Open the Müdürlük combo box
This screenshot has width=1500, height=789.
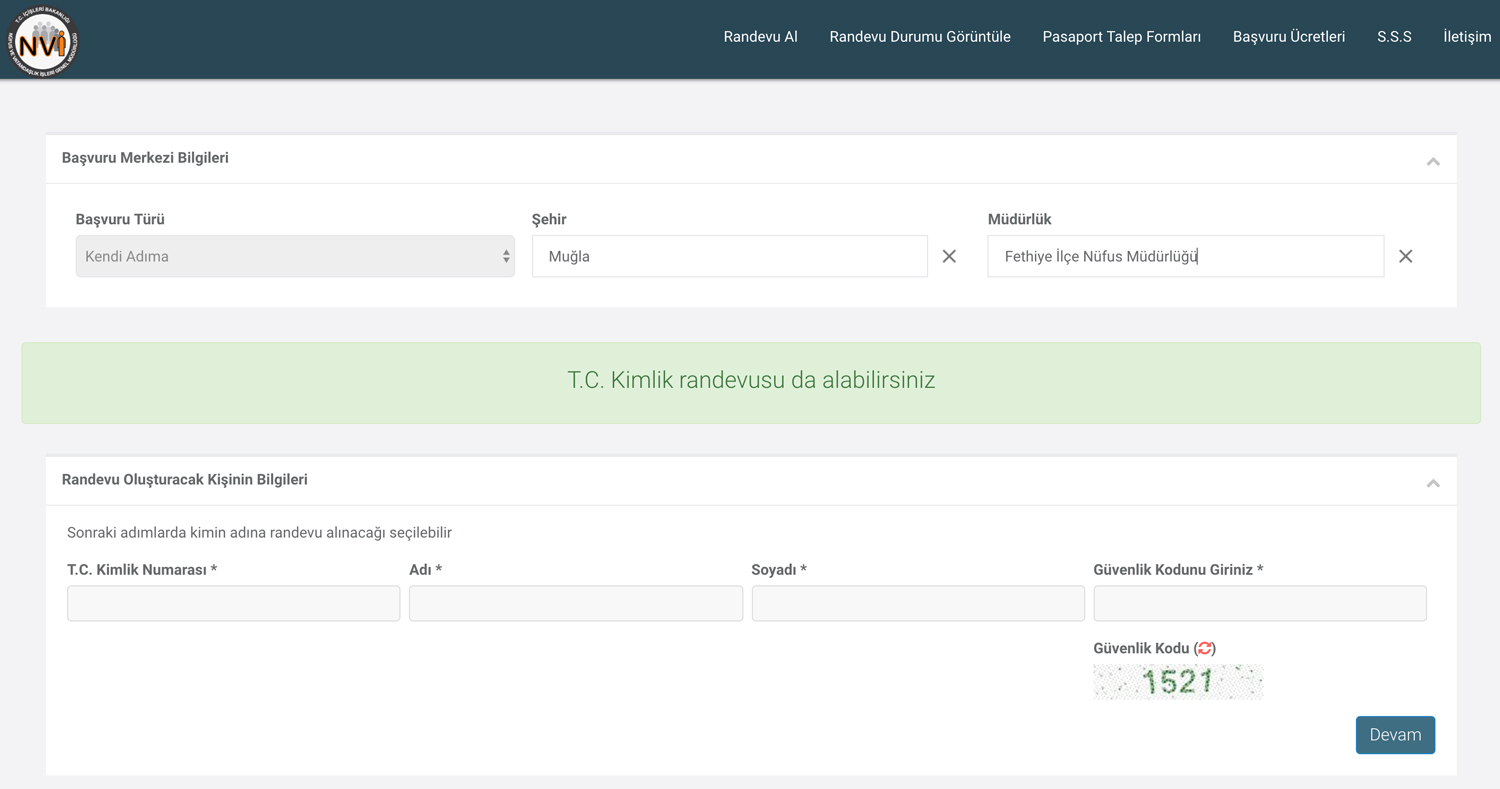[x=1185, y=257]
